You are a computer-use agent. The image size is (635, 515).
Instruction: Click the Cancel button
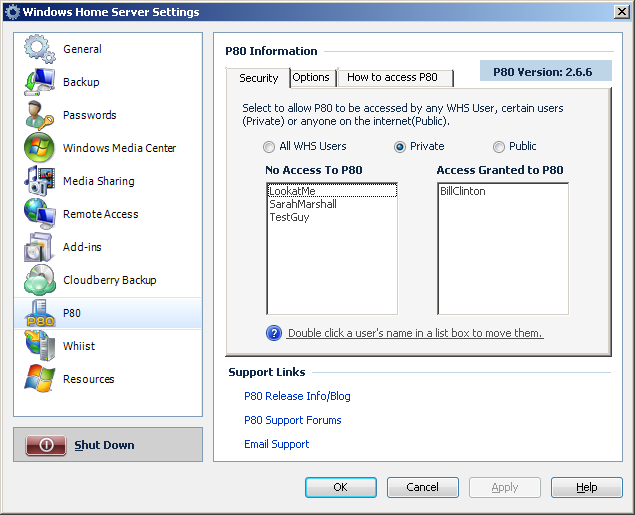pos(422,487)
